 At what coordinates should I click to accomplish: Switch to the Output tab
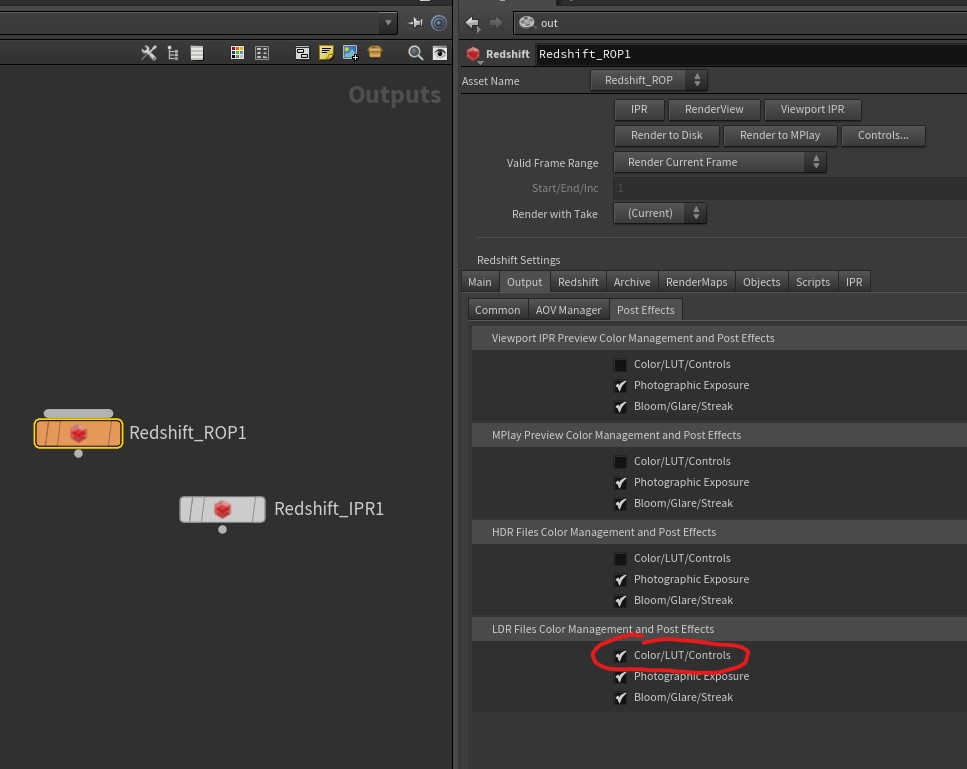coord(524,282)
